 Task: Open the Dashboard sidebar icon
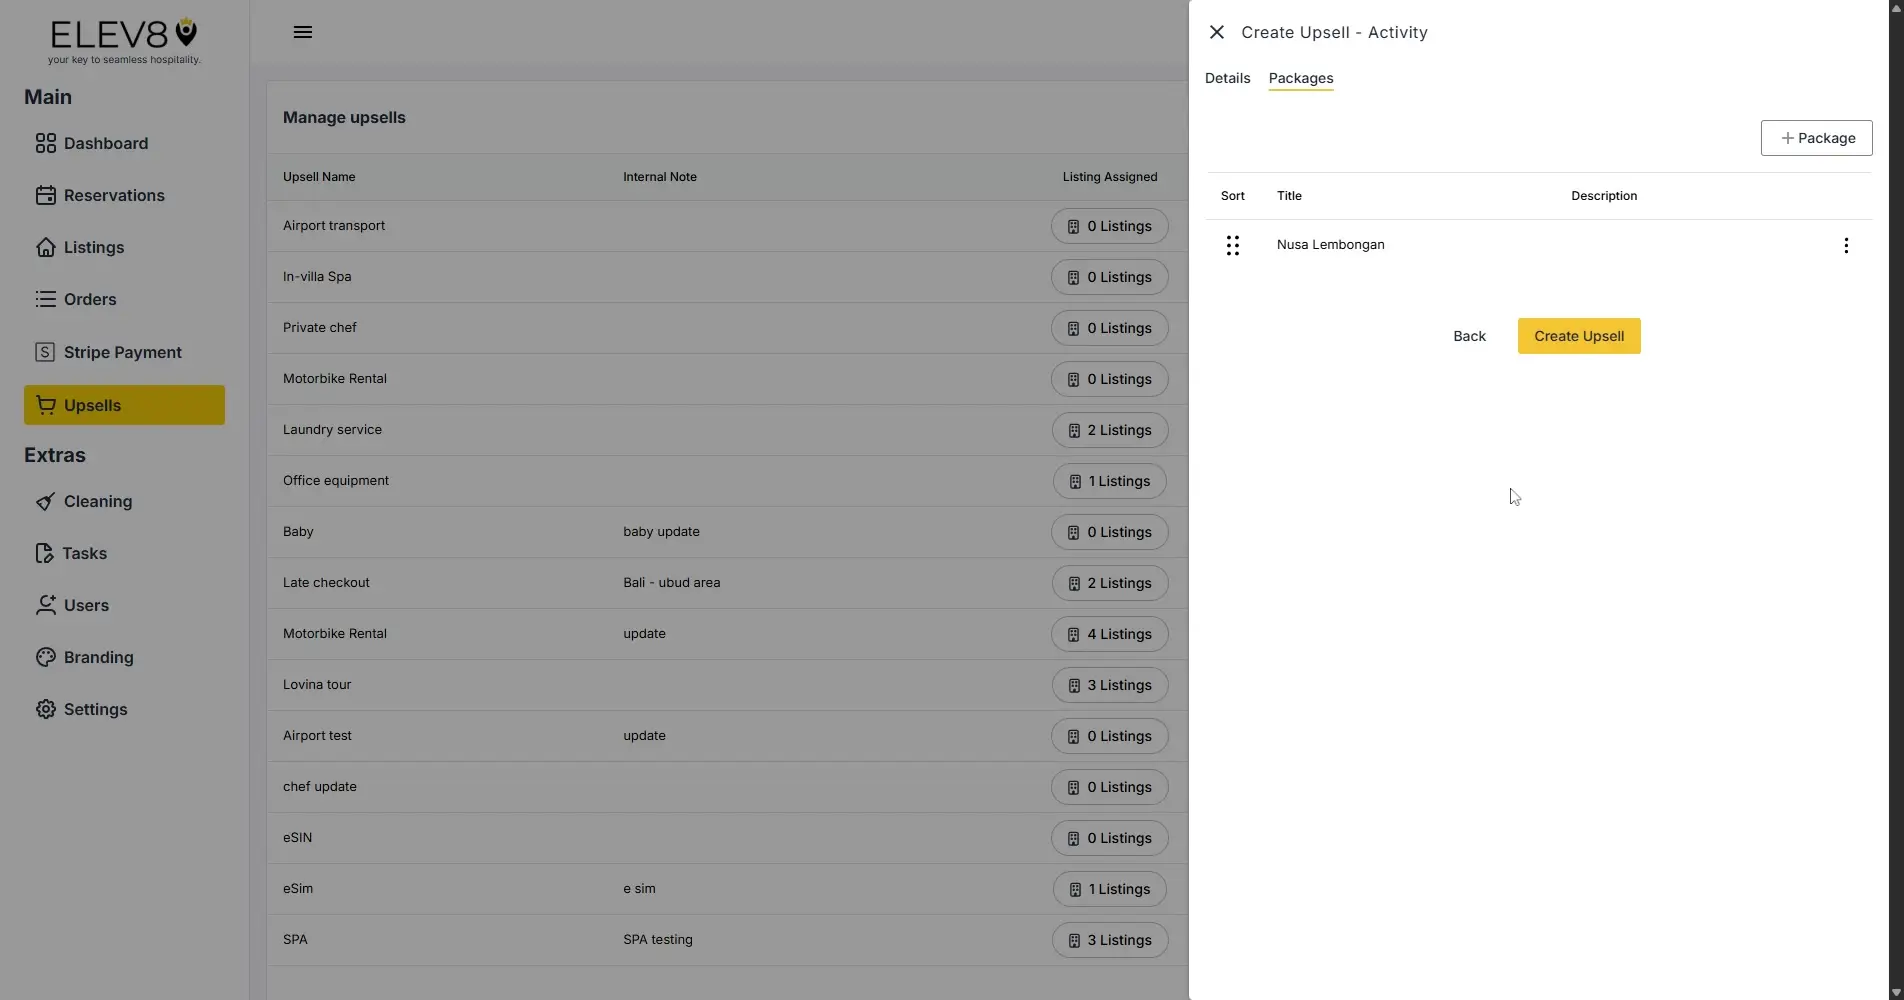46,143
